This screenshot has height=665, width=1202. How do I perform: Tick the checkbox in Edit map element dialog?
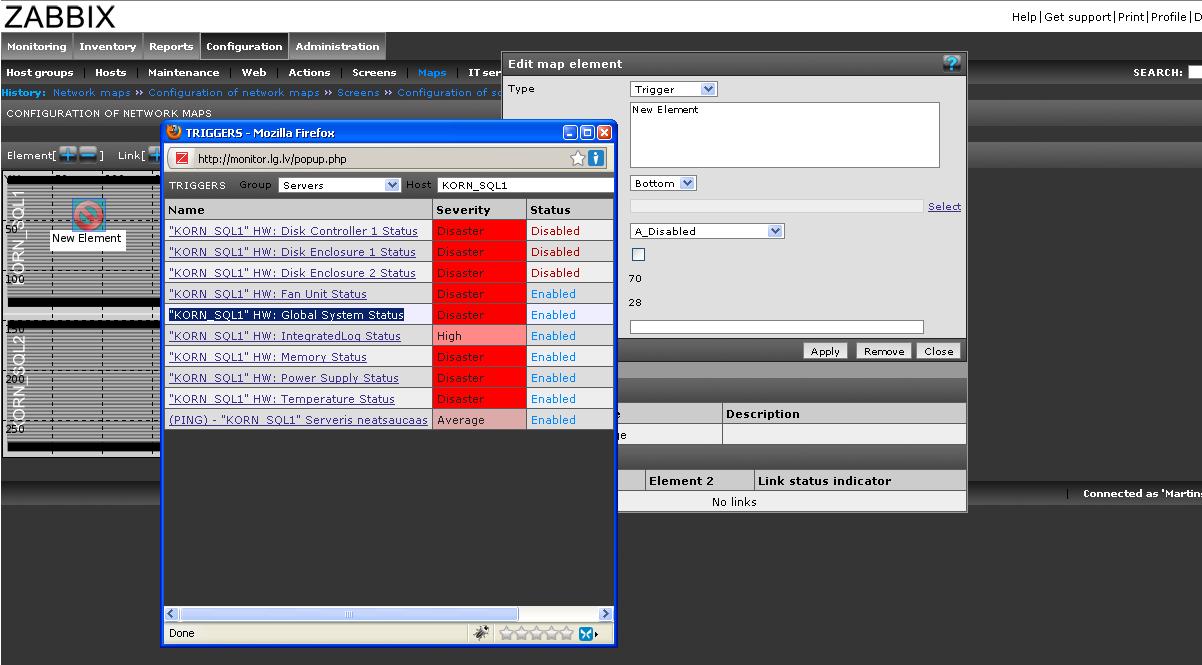tap(639, 254)
